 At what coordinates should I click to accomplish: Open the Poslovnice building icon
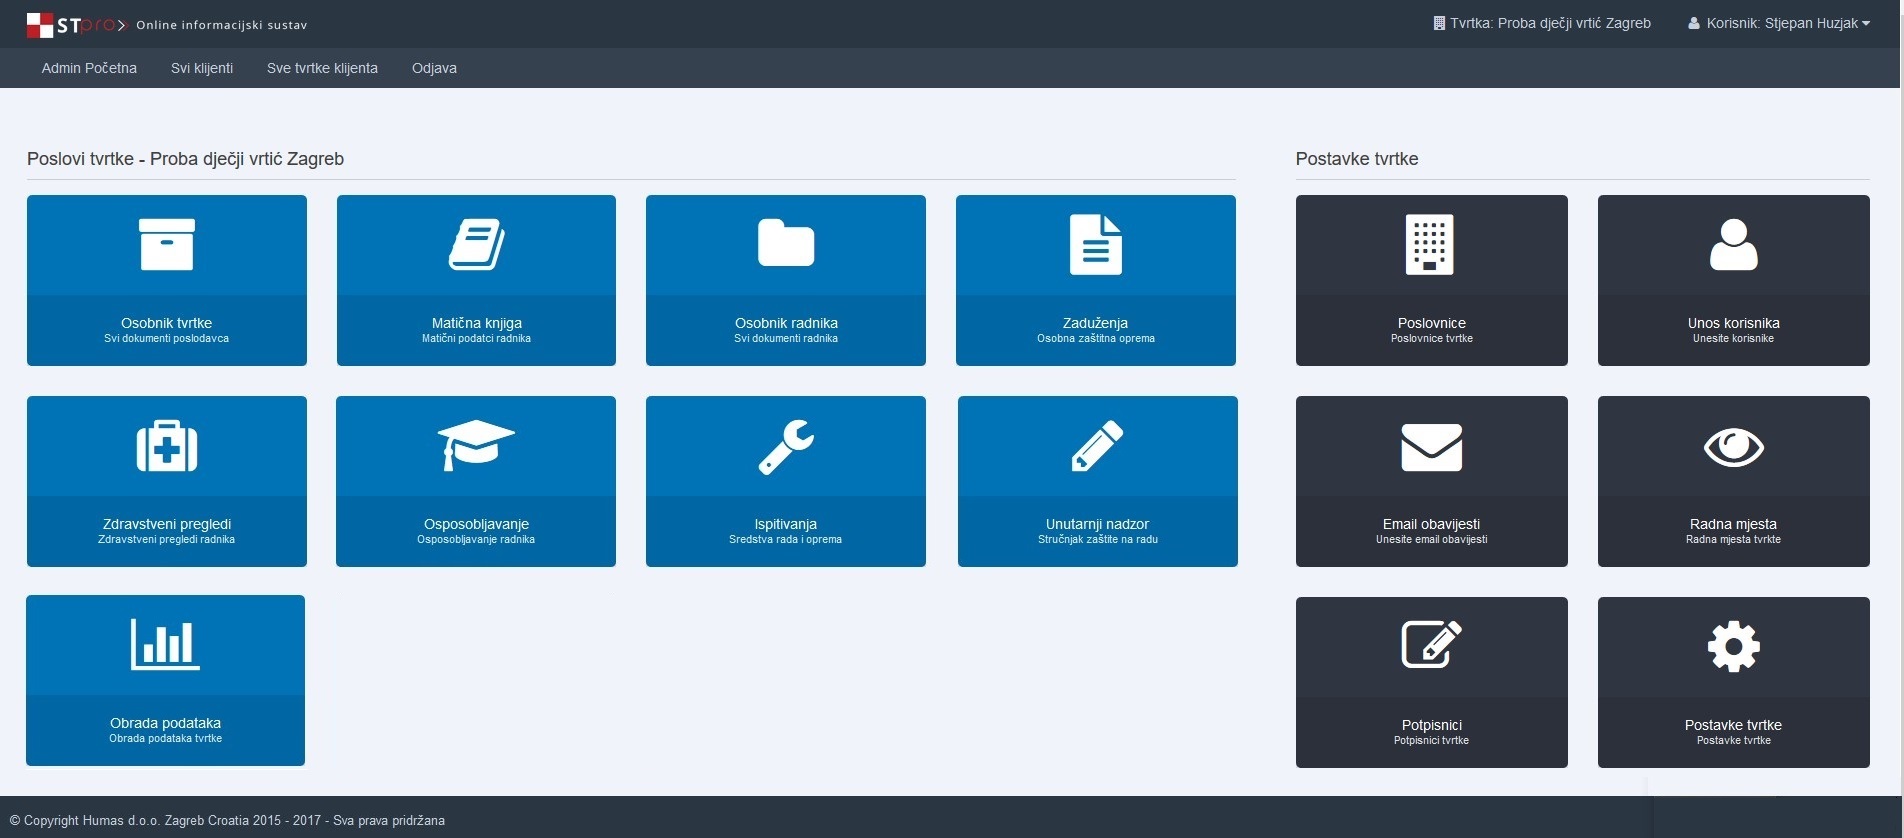[1430, 245]
